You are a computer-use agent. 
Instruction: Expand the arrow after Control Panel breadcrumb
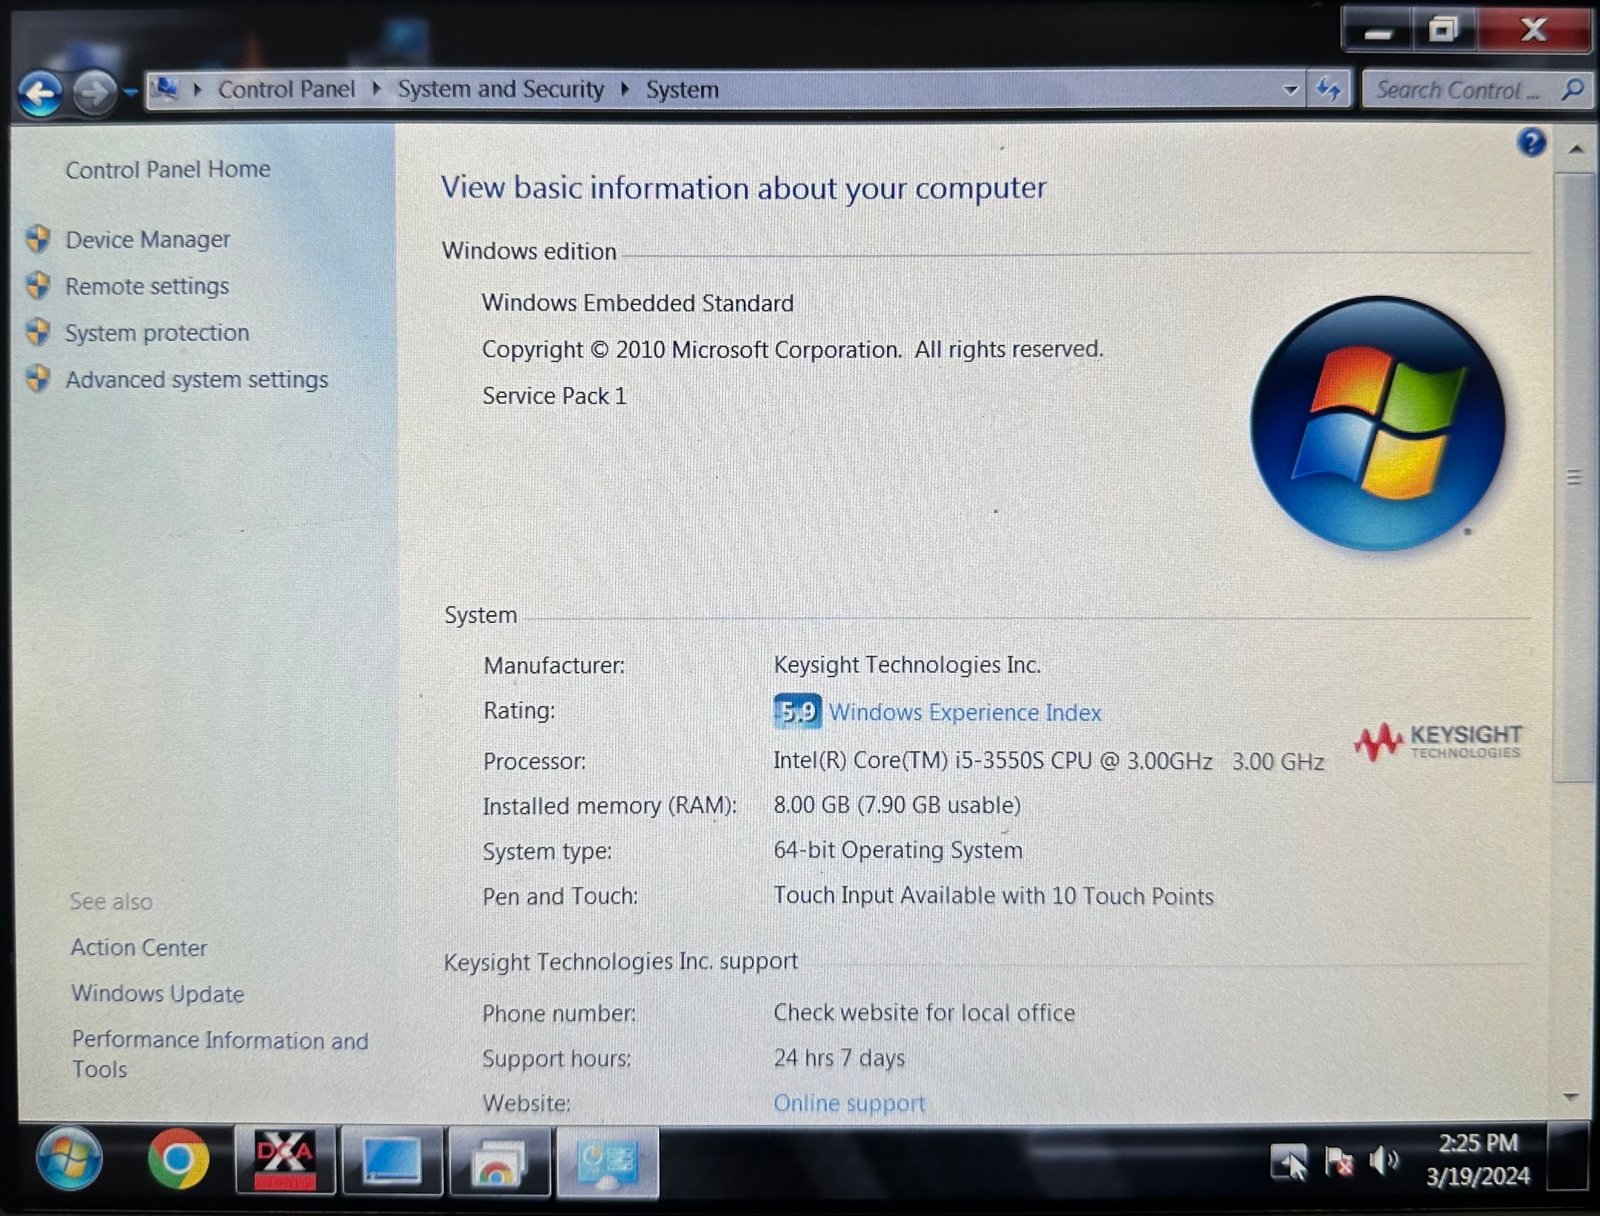(377, 90)
